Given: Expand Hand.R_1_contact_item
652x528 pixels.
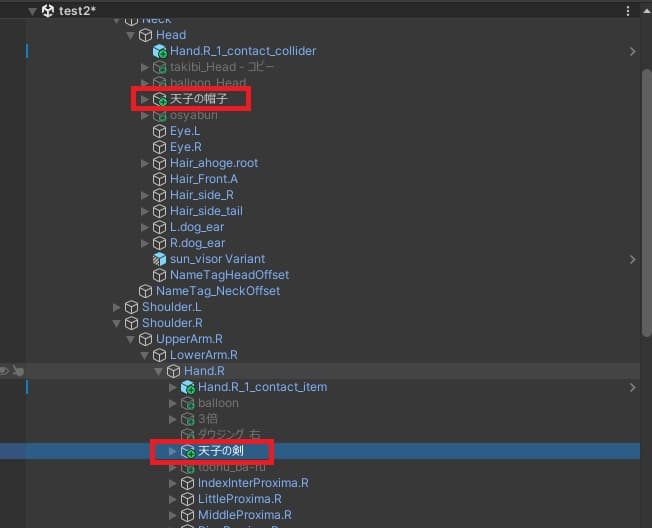Looking at the screenshot, I should (x=173, y=387).
